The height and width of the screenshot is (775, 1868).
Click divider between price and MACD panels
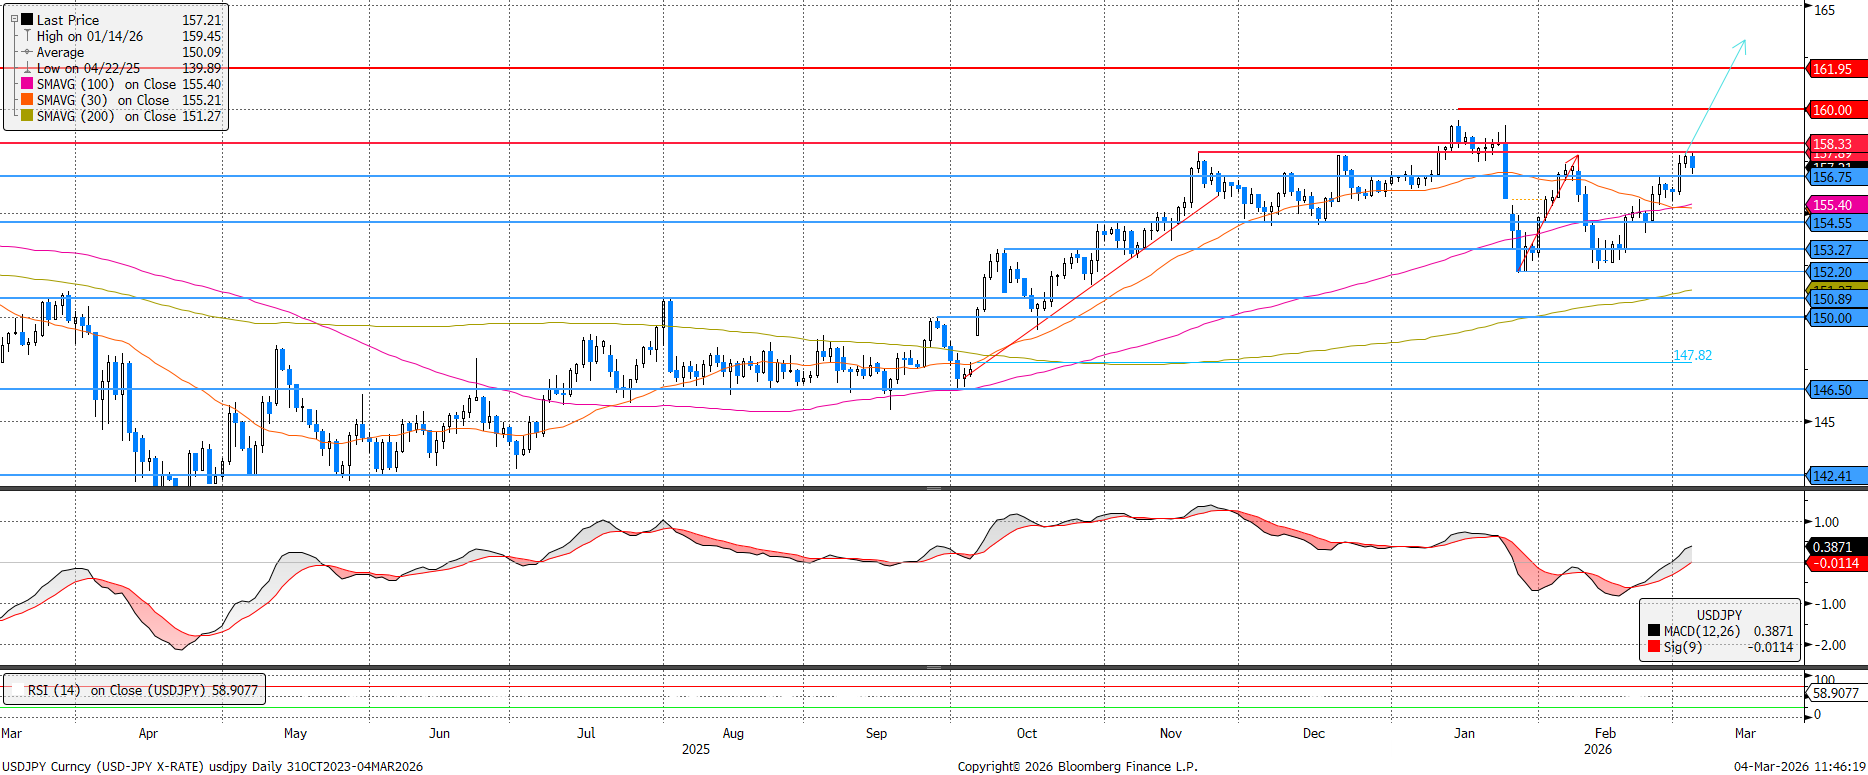coord(934,488)
